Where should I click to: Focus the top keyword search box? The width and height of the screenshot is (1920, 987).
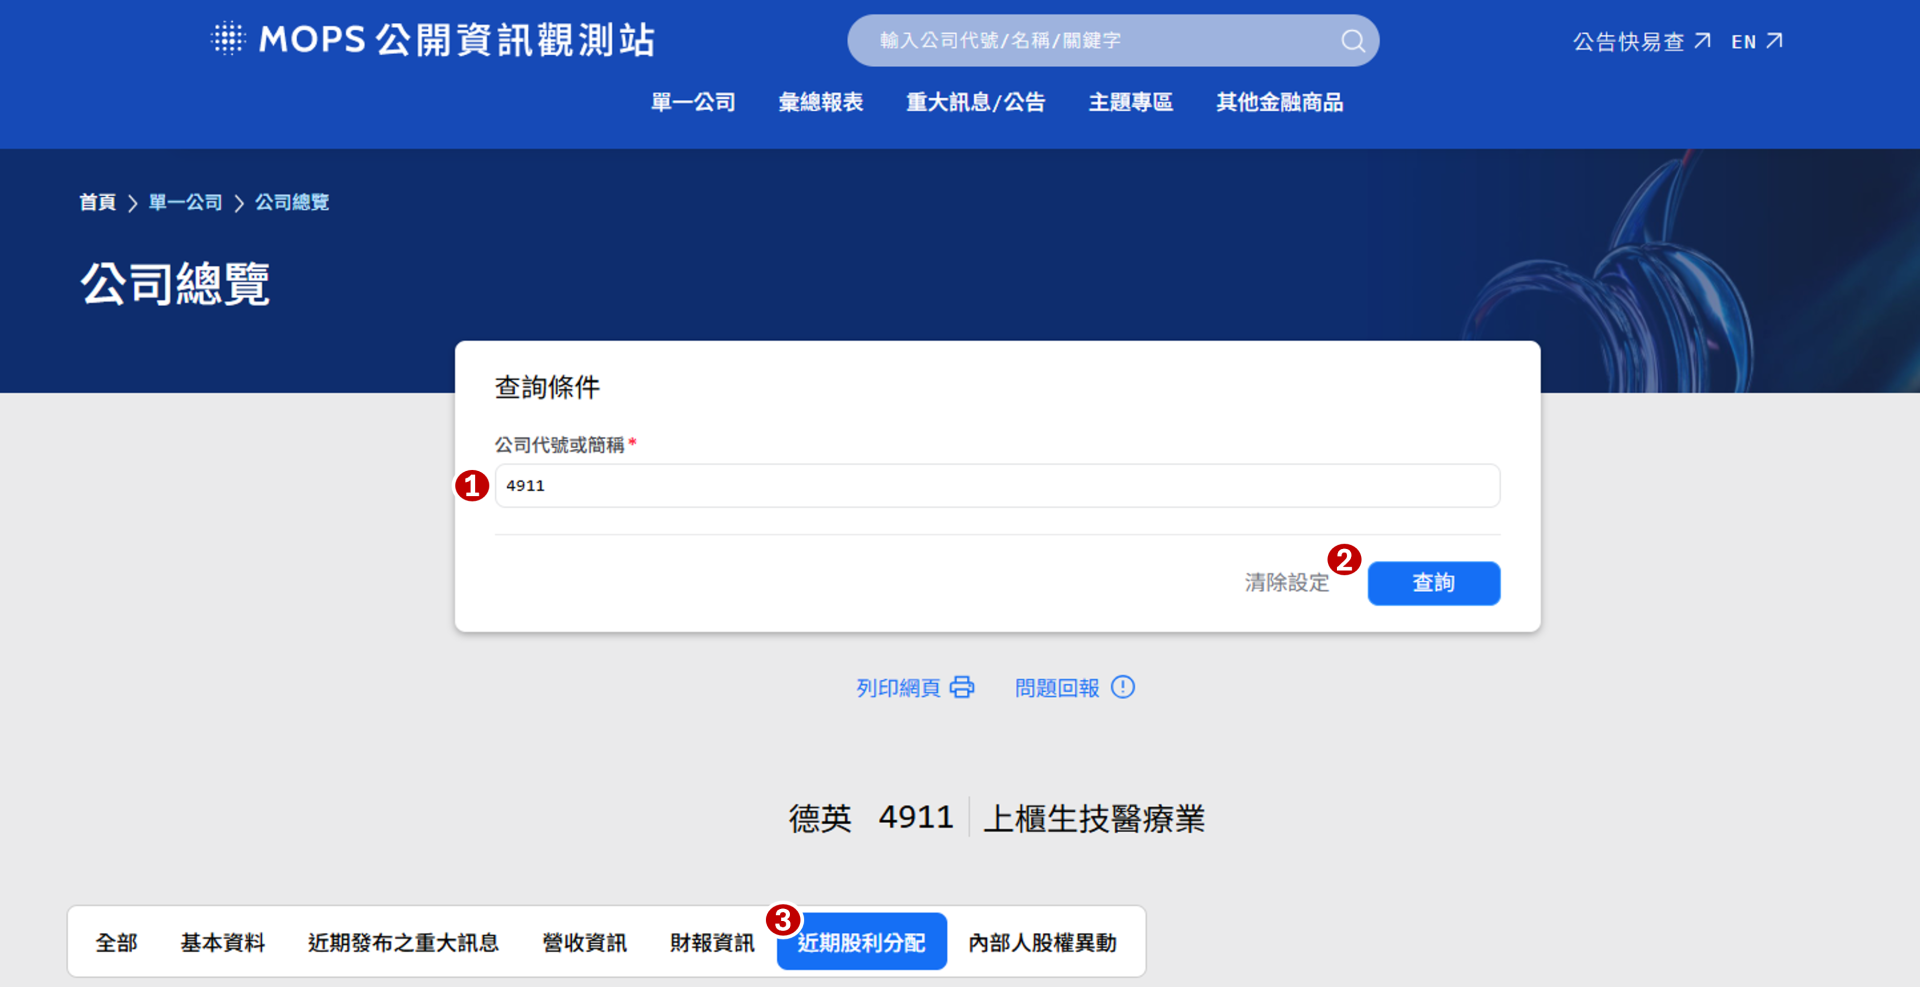coord(1100,41)
